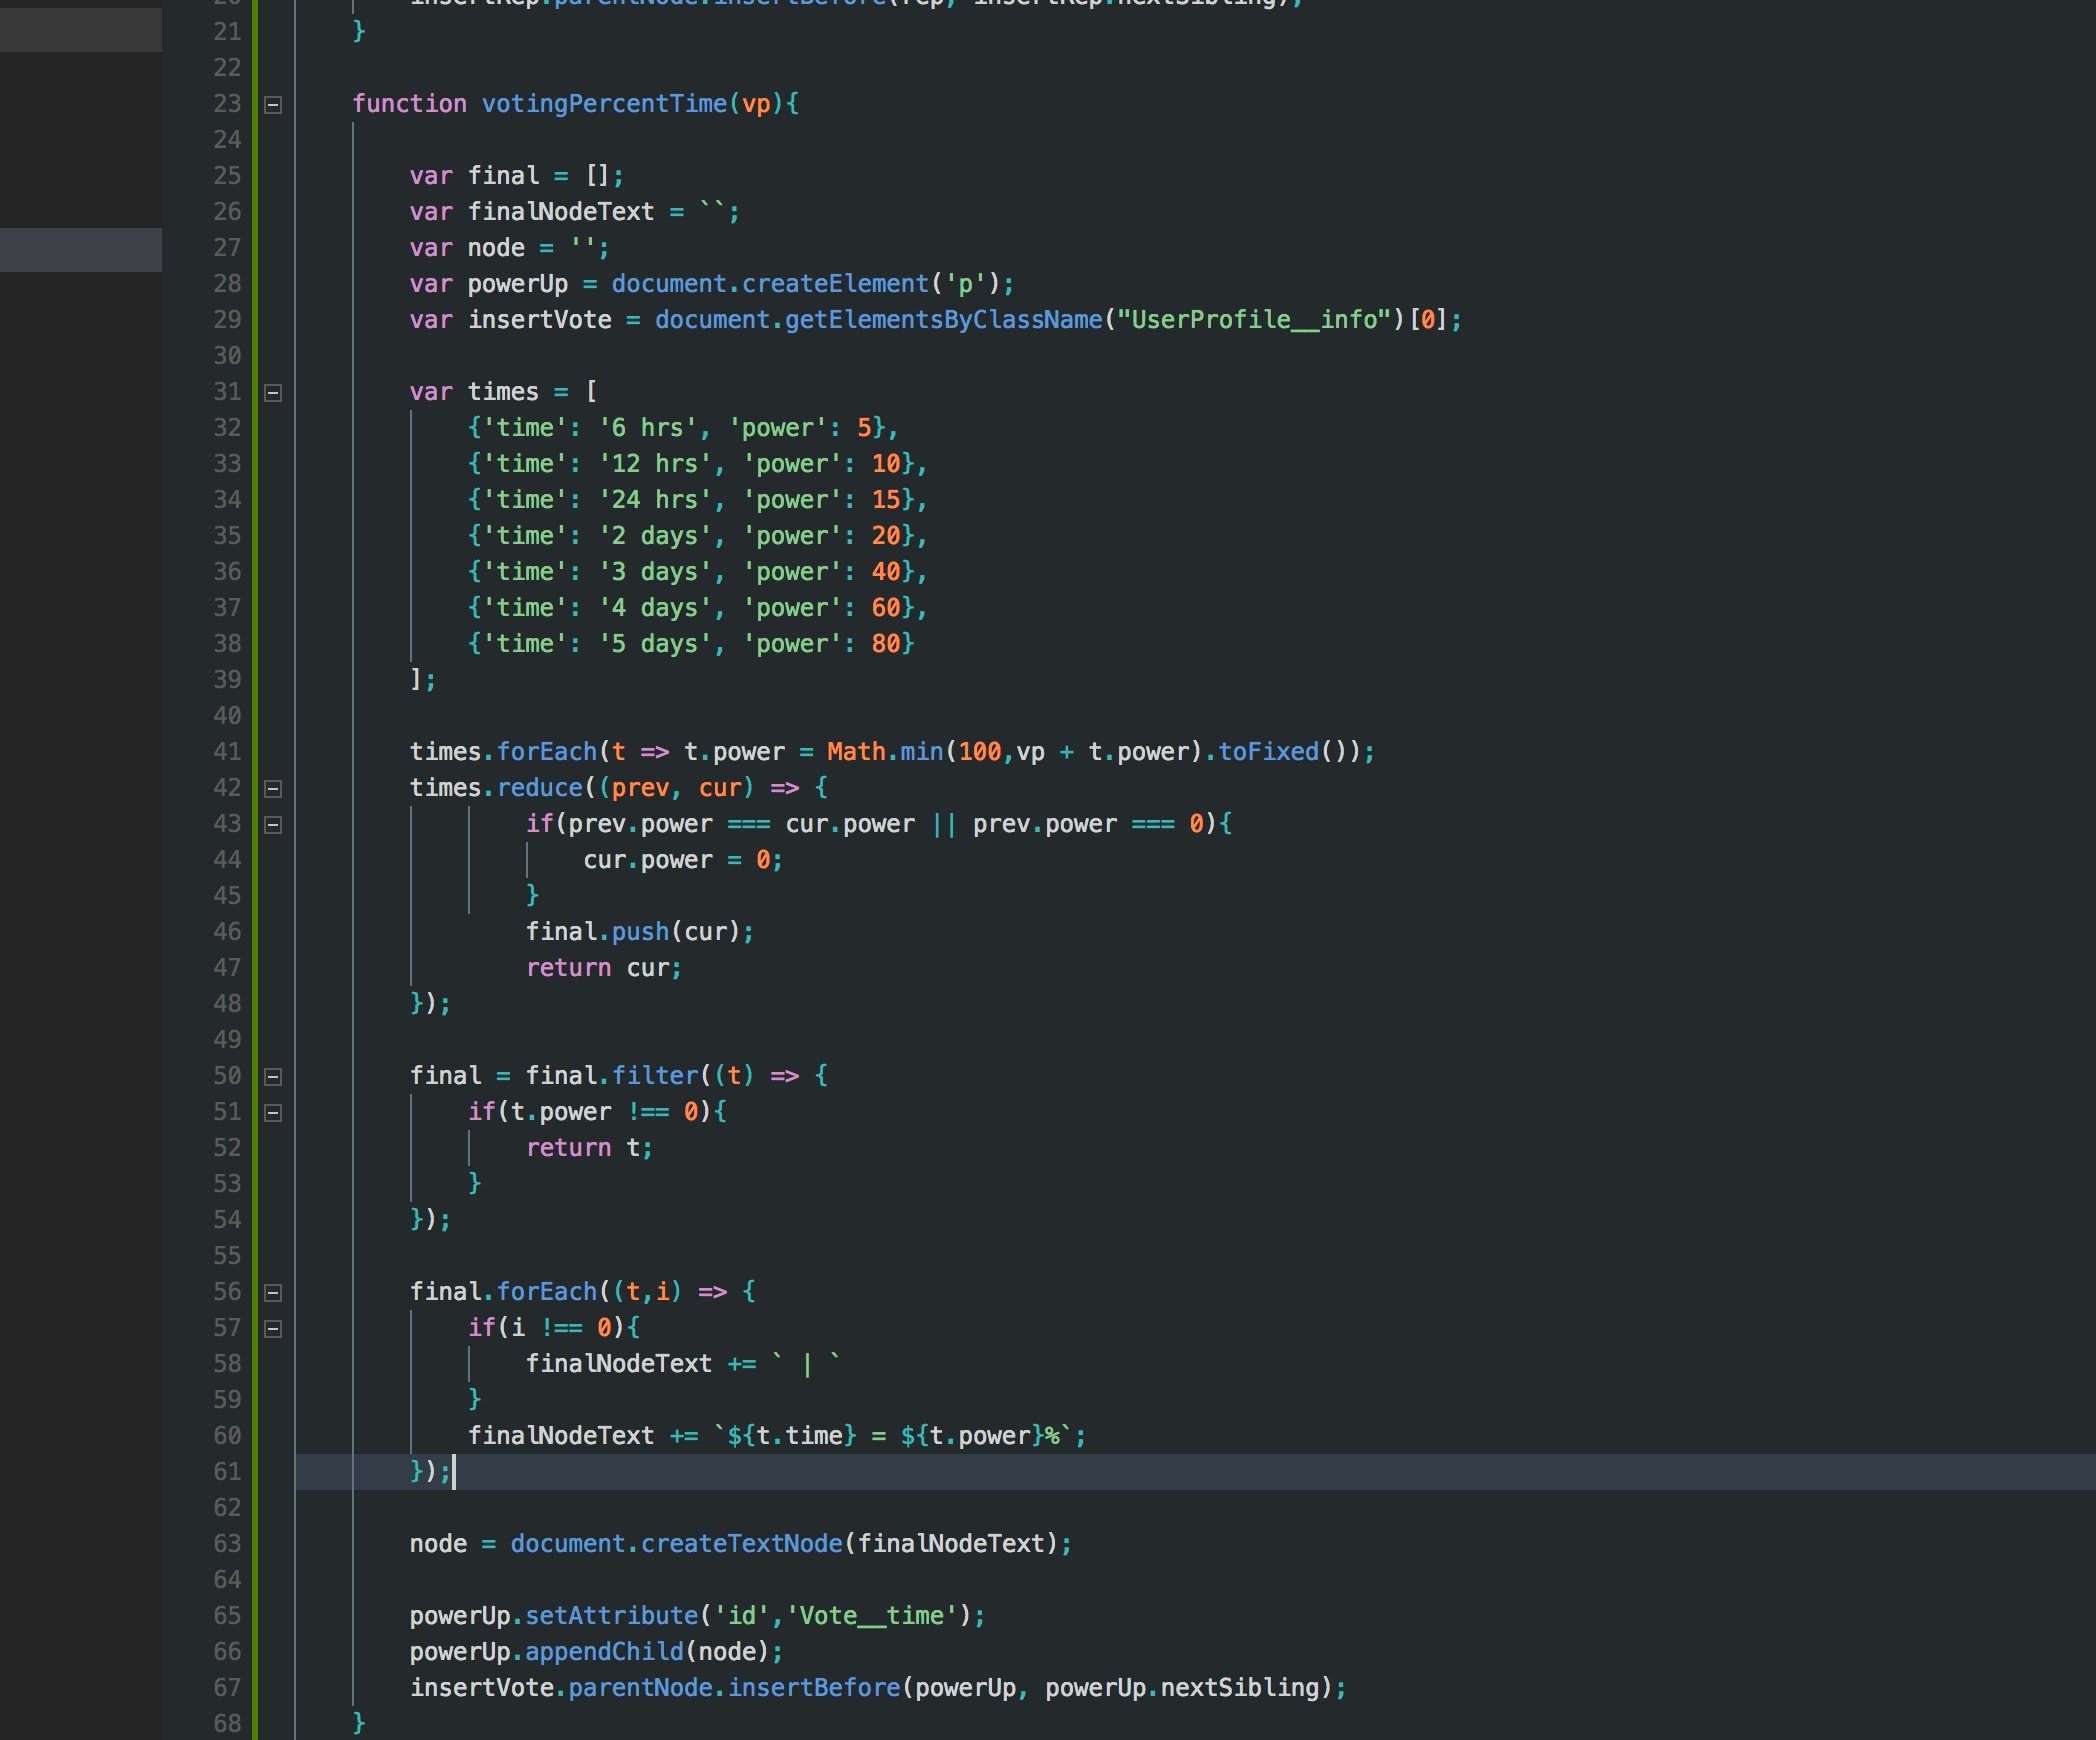Fold the times.reduce callback block

coord(272,789)
